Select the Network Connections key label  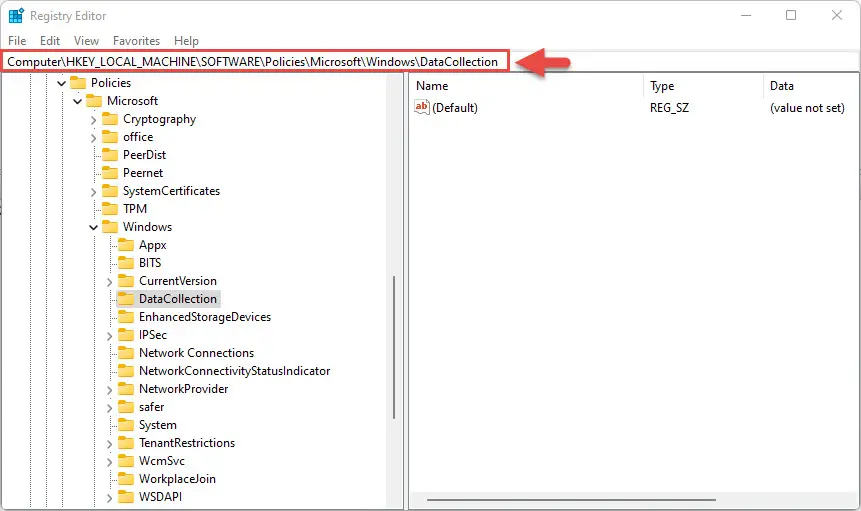[x=197, y=353]
